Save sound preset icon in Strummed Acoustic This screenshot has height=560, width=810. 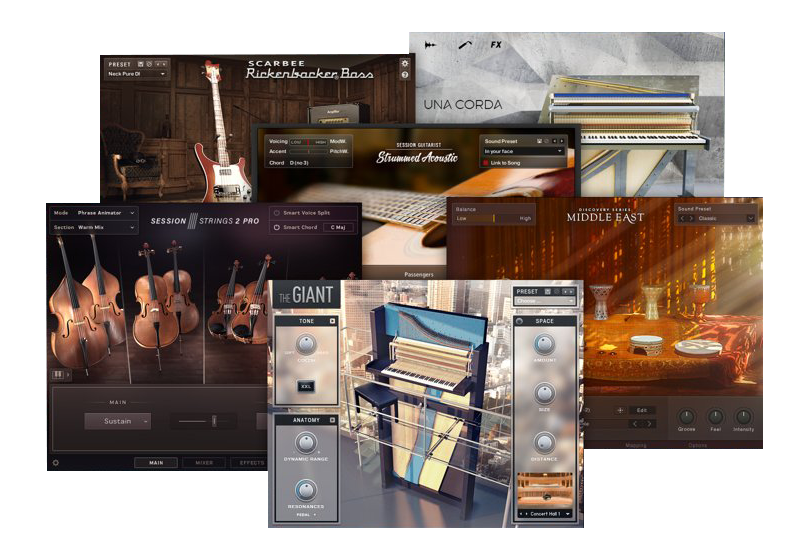[x=539, y=141]
